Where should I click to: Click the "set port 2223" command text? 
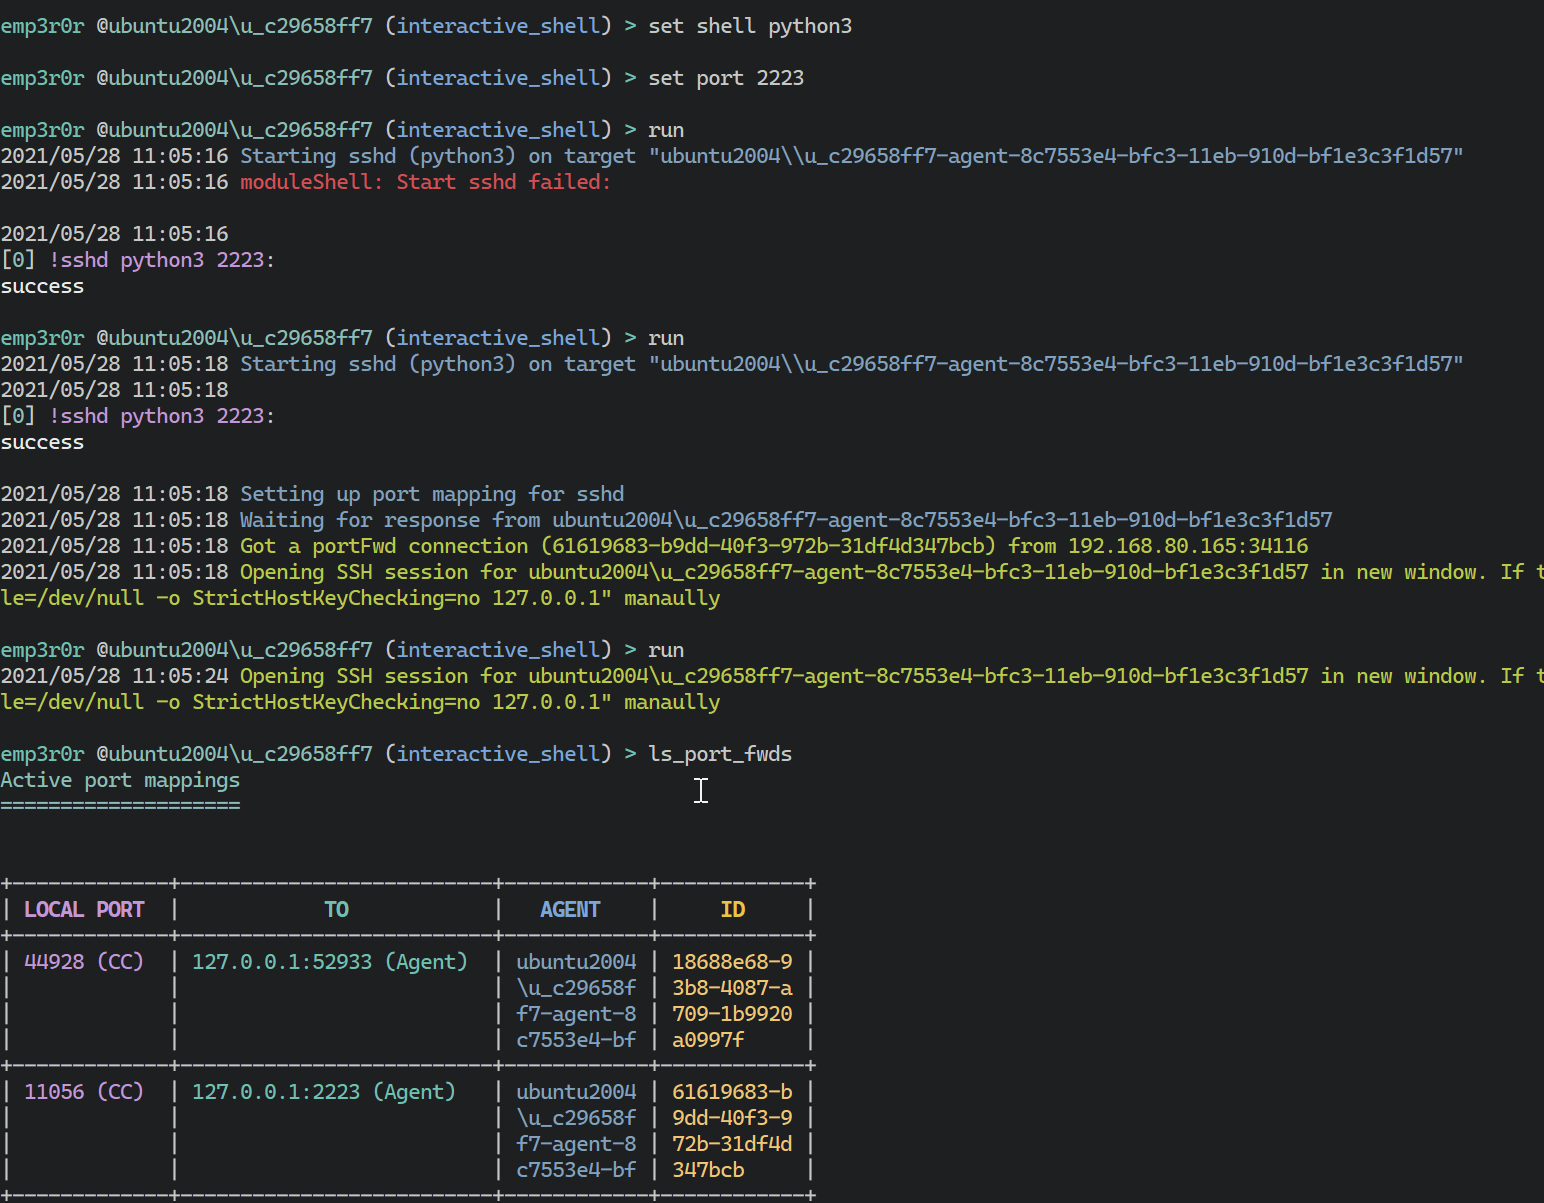[x=726, y=78]
